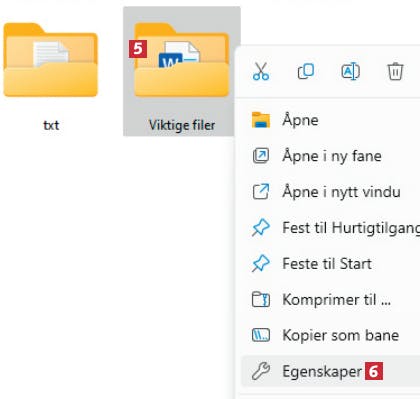Viewport: 420px width, 399px height.
Task: Click the txt folder name label
Action: pos(51,125)
